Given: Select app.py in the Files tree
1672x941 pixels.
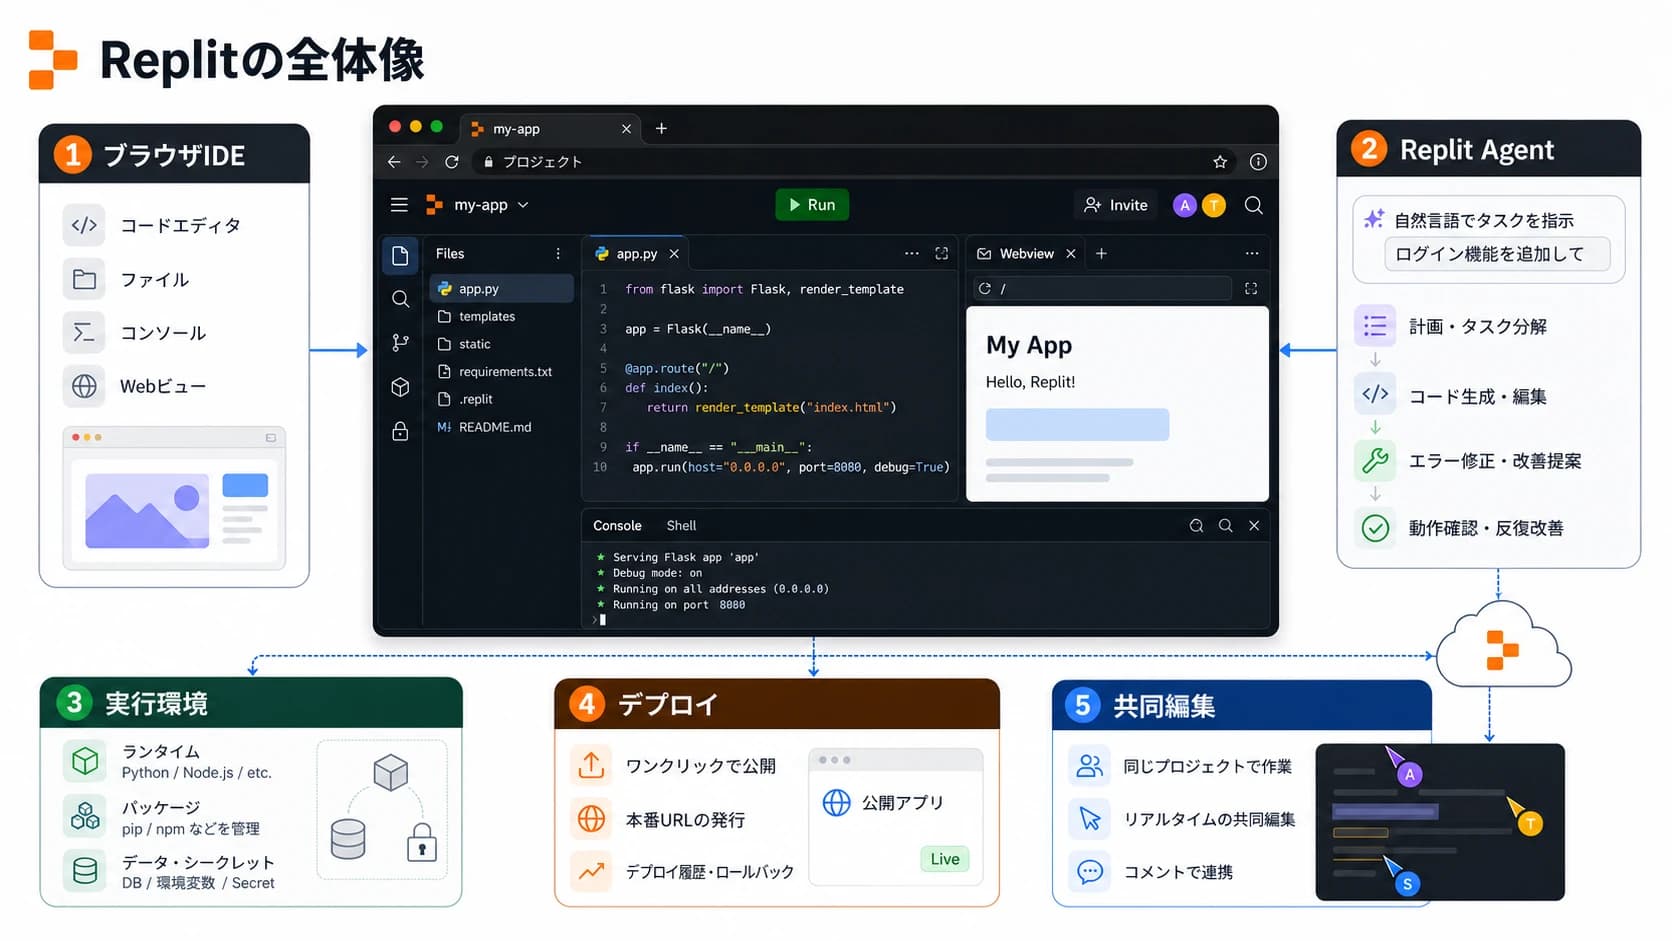Looking at the screenshot, I should point(502,289).
